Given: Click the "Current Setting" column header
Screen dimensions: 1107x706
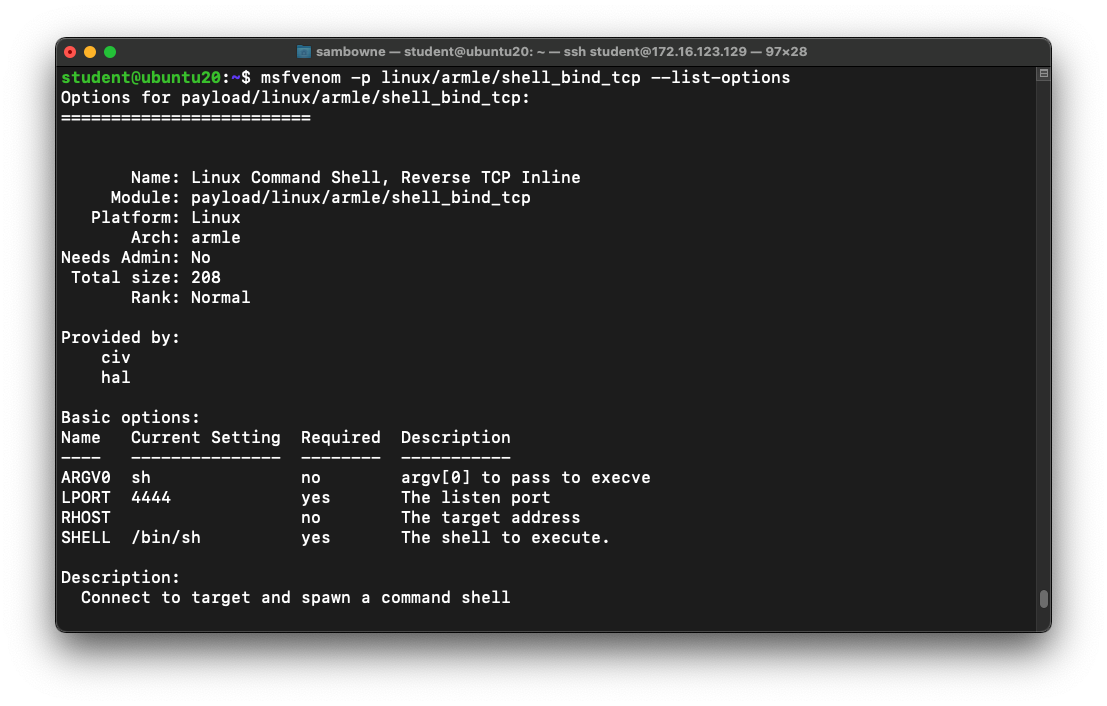Looking at the screenshot, I should (206, 438).
